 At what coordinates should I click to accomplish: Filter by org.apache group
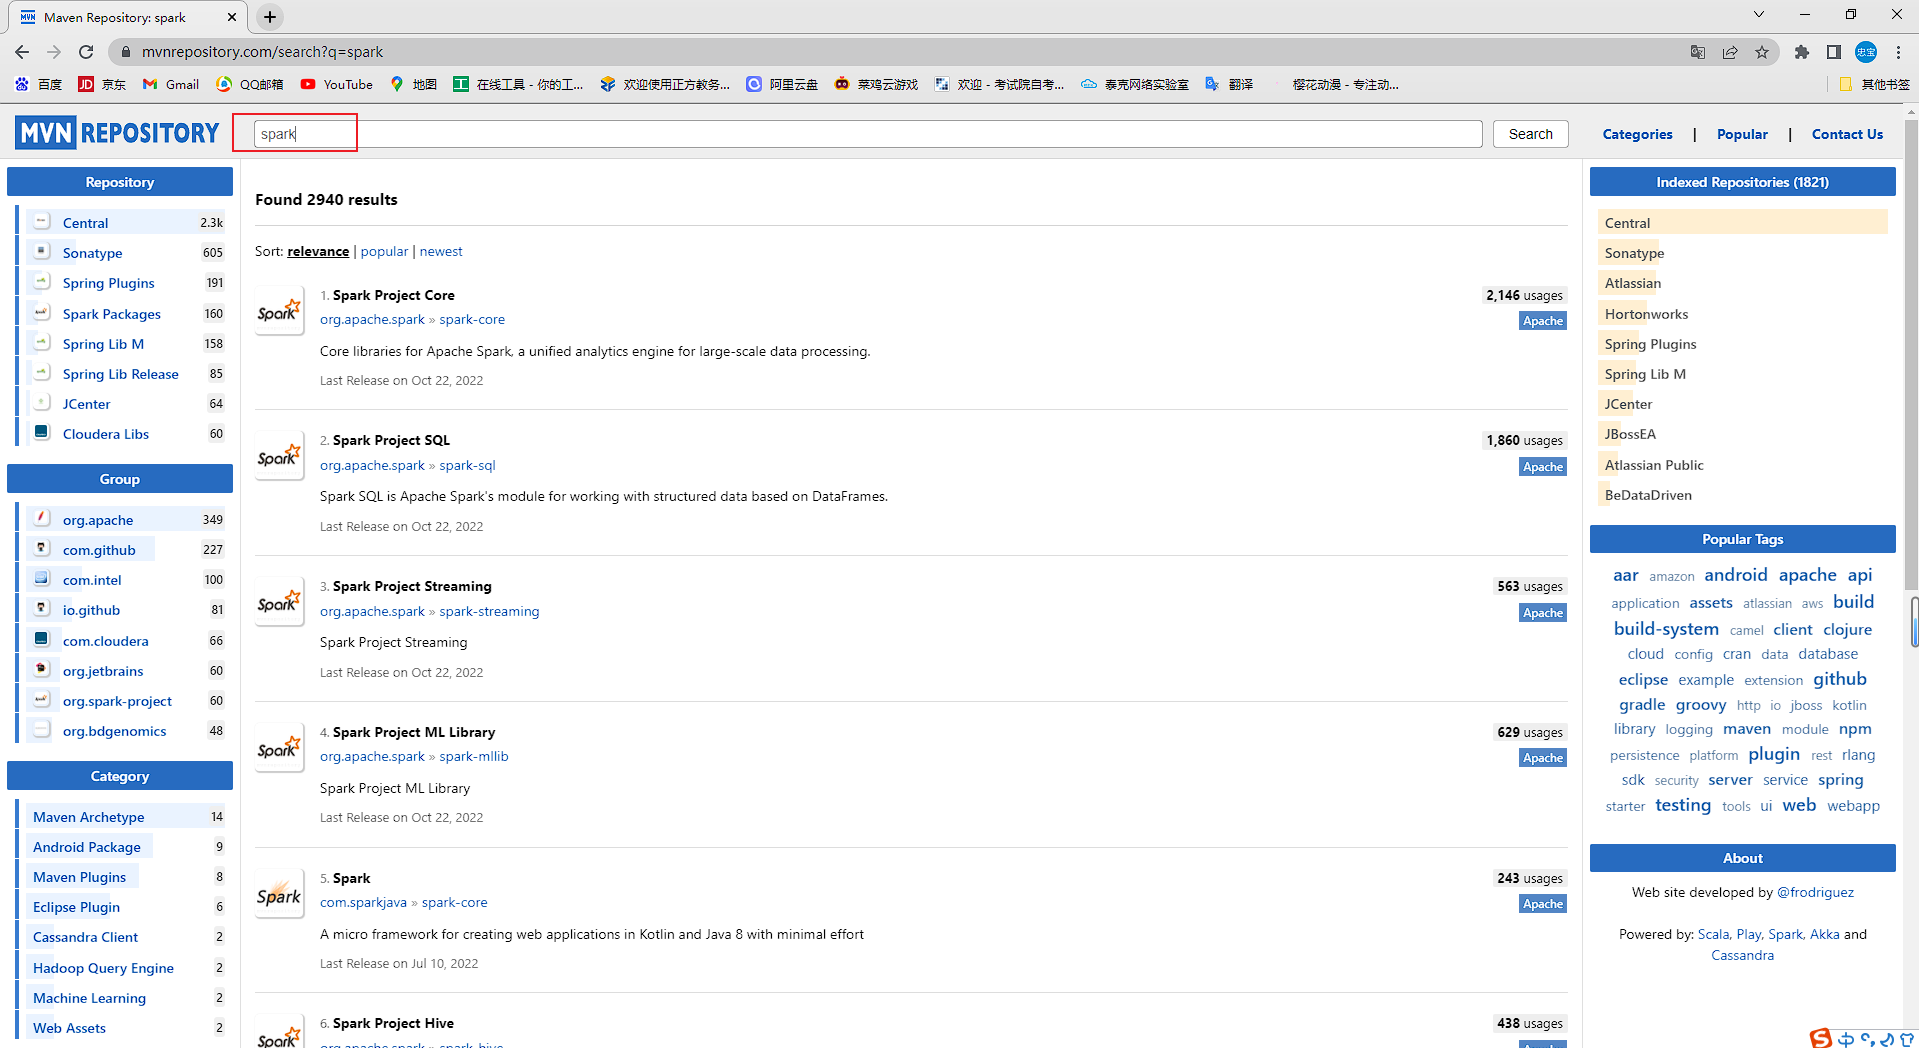point(97,520)
